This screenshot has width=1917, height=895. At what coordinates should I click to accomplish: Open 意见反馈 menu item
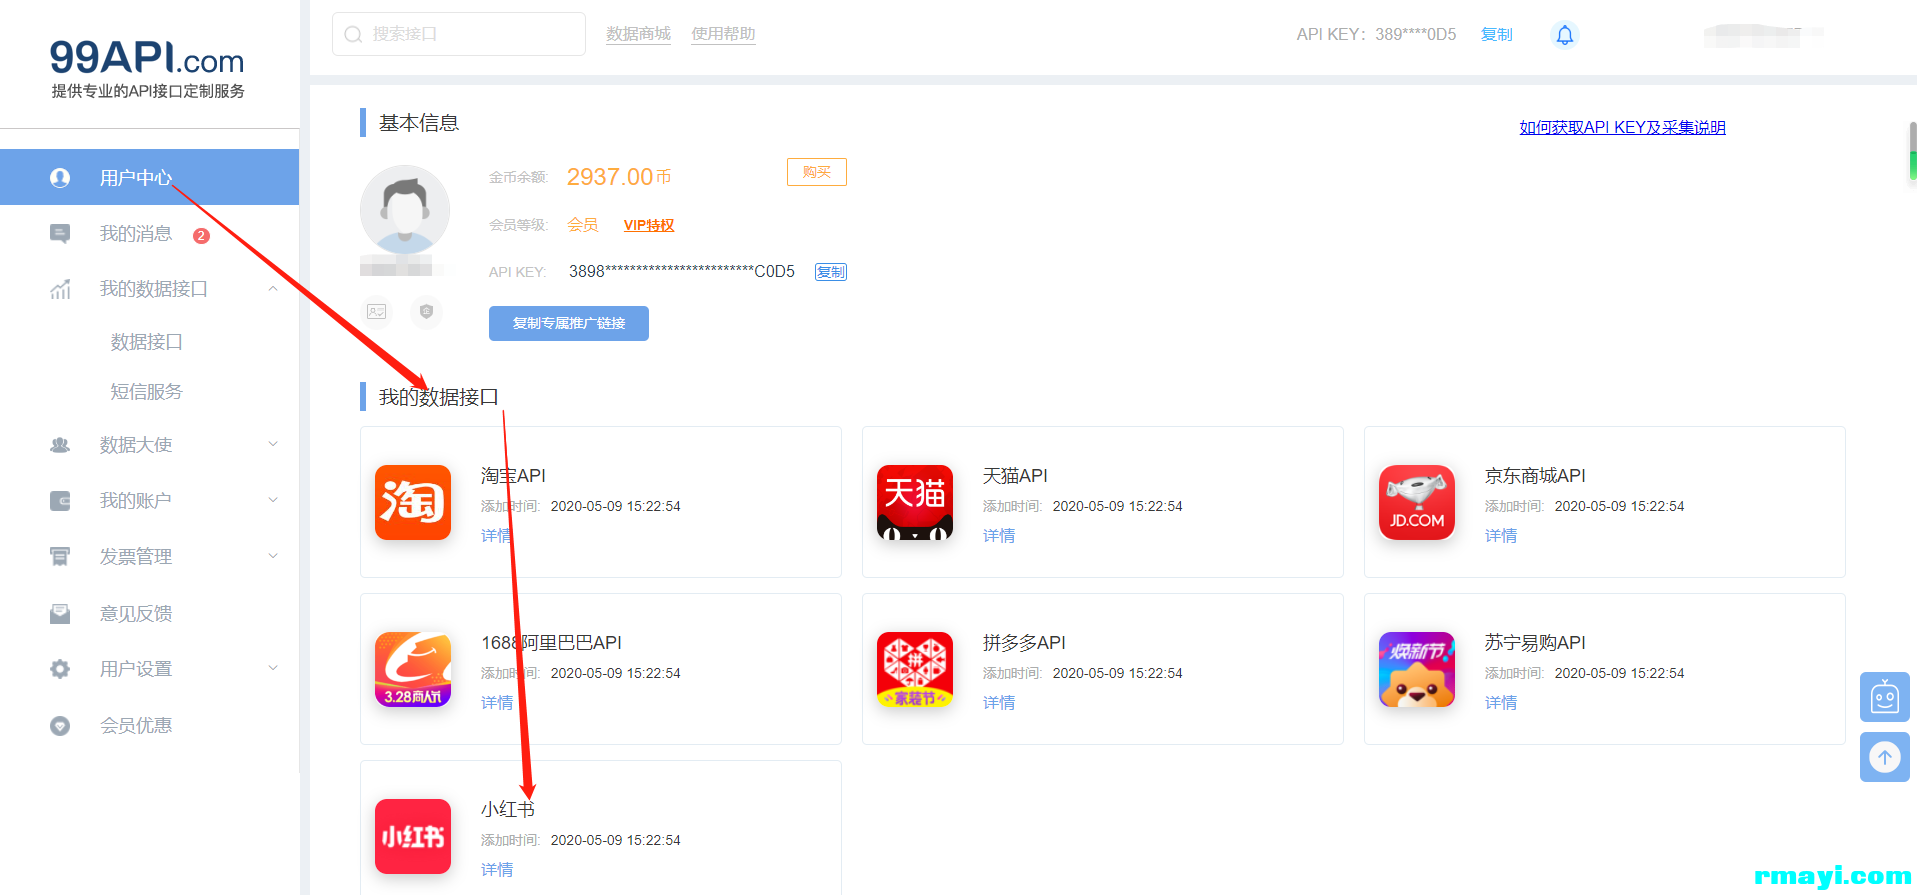[136, 614]
